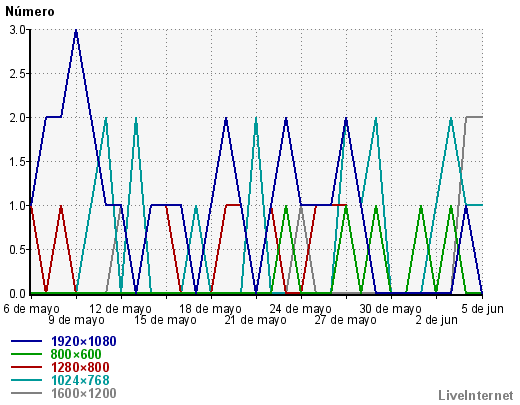Click the 1600×1200 legend label
This screenshot has height=405, width=520.
[x=84, y=393]
